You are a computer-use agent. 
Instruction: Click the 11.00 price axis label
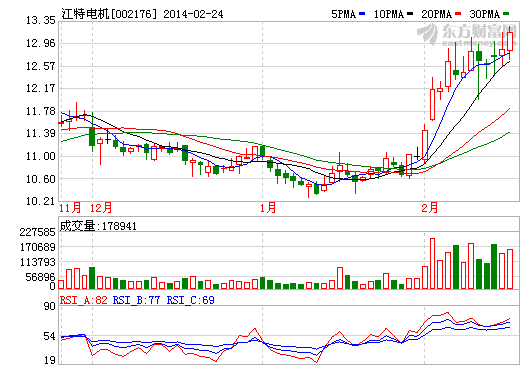[x=41, y=156]
